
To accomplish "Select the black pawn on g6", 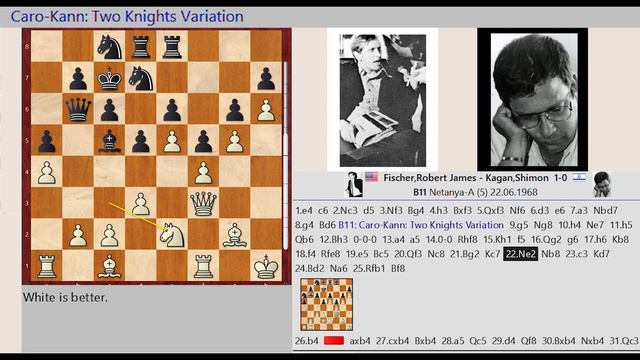I will (234, 109).
